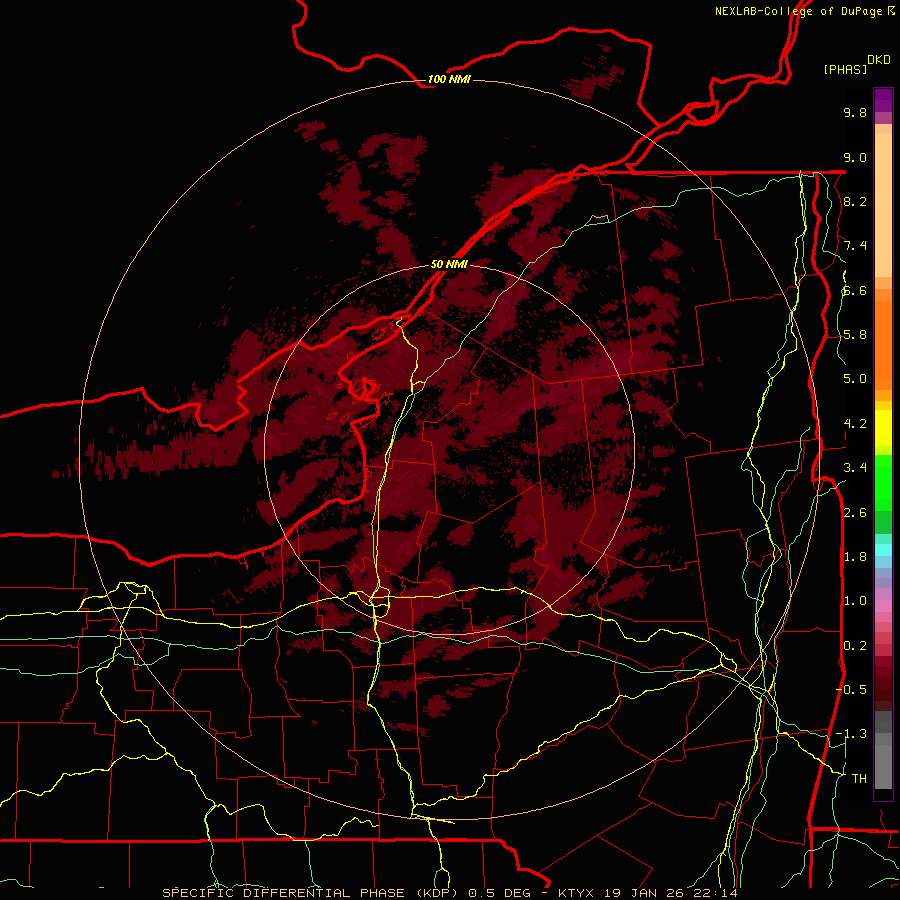Click the 9.8 value on color scale
This screenshot has height=900, width=900.
(x=855, y=112)
